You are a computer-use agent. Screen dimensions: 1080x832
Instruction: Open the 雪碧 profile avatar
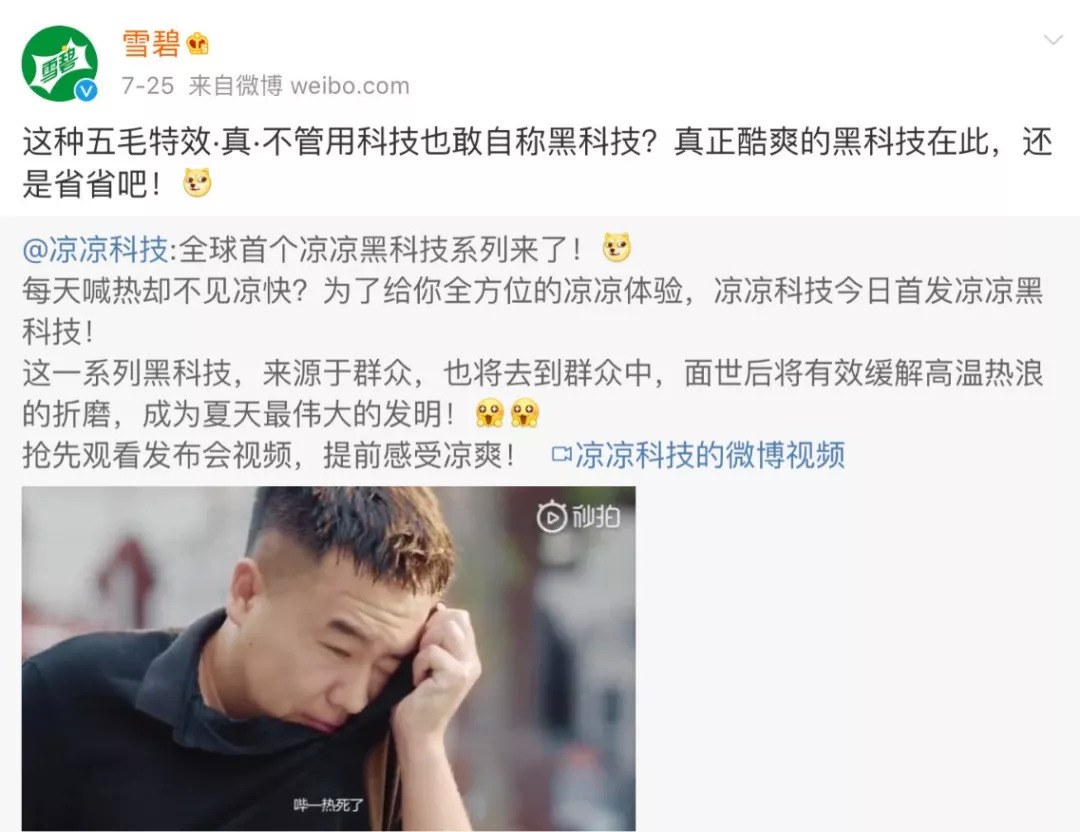point(60,63)
